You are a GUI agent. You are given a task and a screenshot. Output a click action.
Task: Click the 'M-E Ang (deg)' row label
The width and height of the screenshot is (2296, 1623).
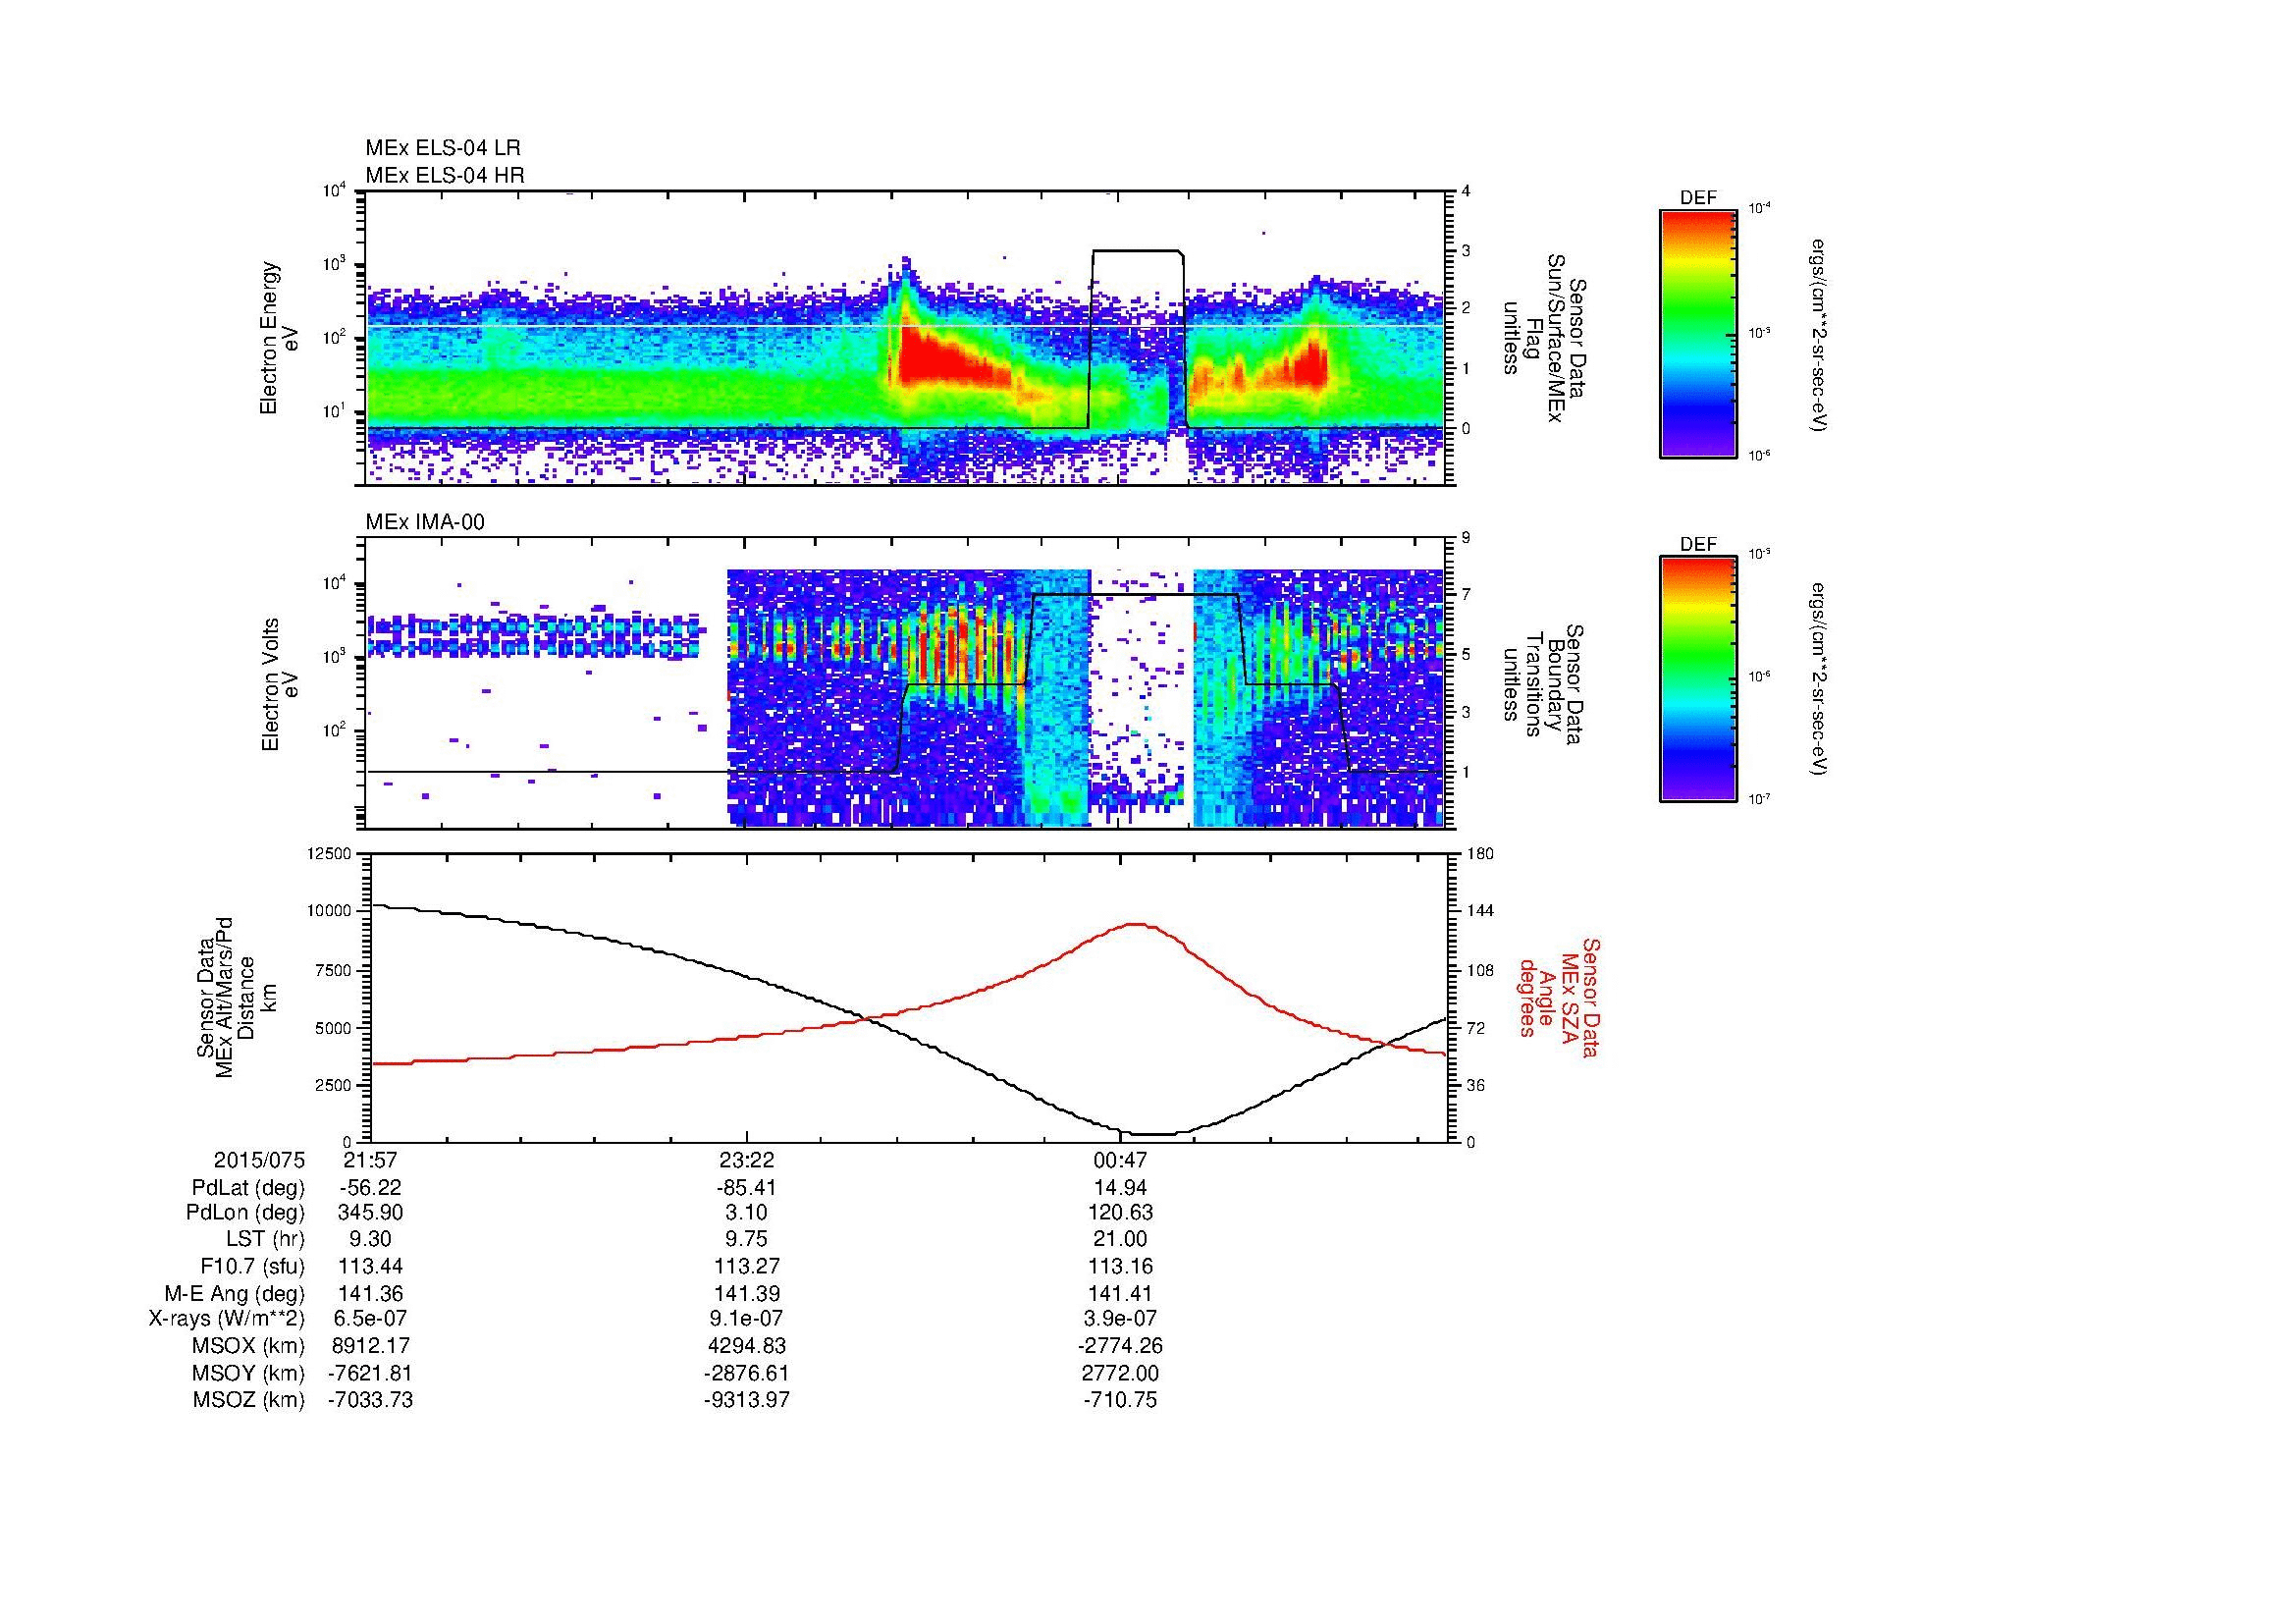pos(234,1293)
